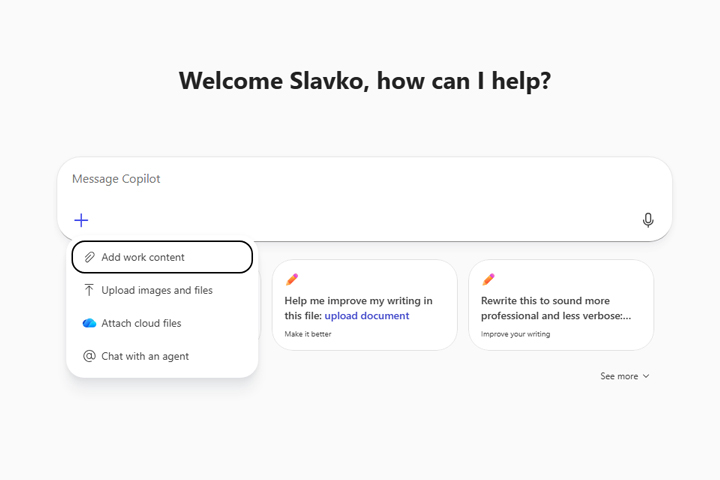Image resolution: width=720 pixels, height=480 pixels.
Task: Select the Rewrite this to sound more professional card
Action: coord(561,300)
